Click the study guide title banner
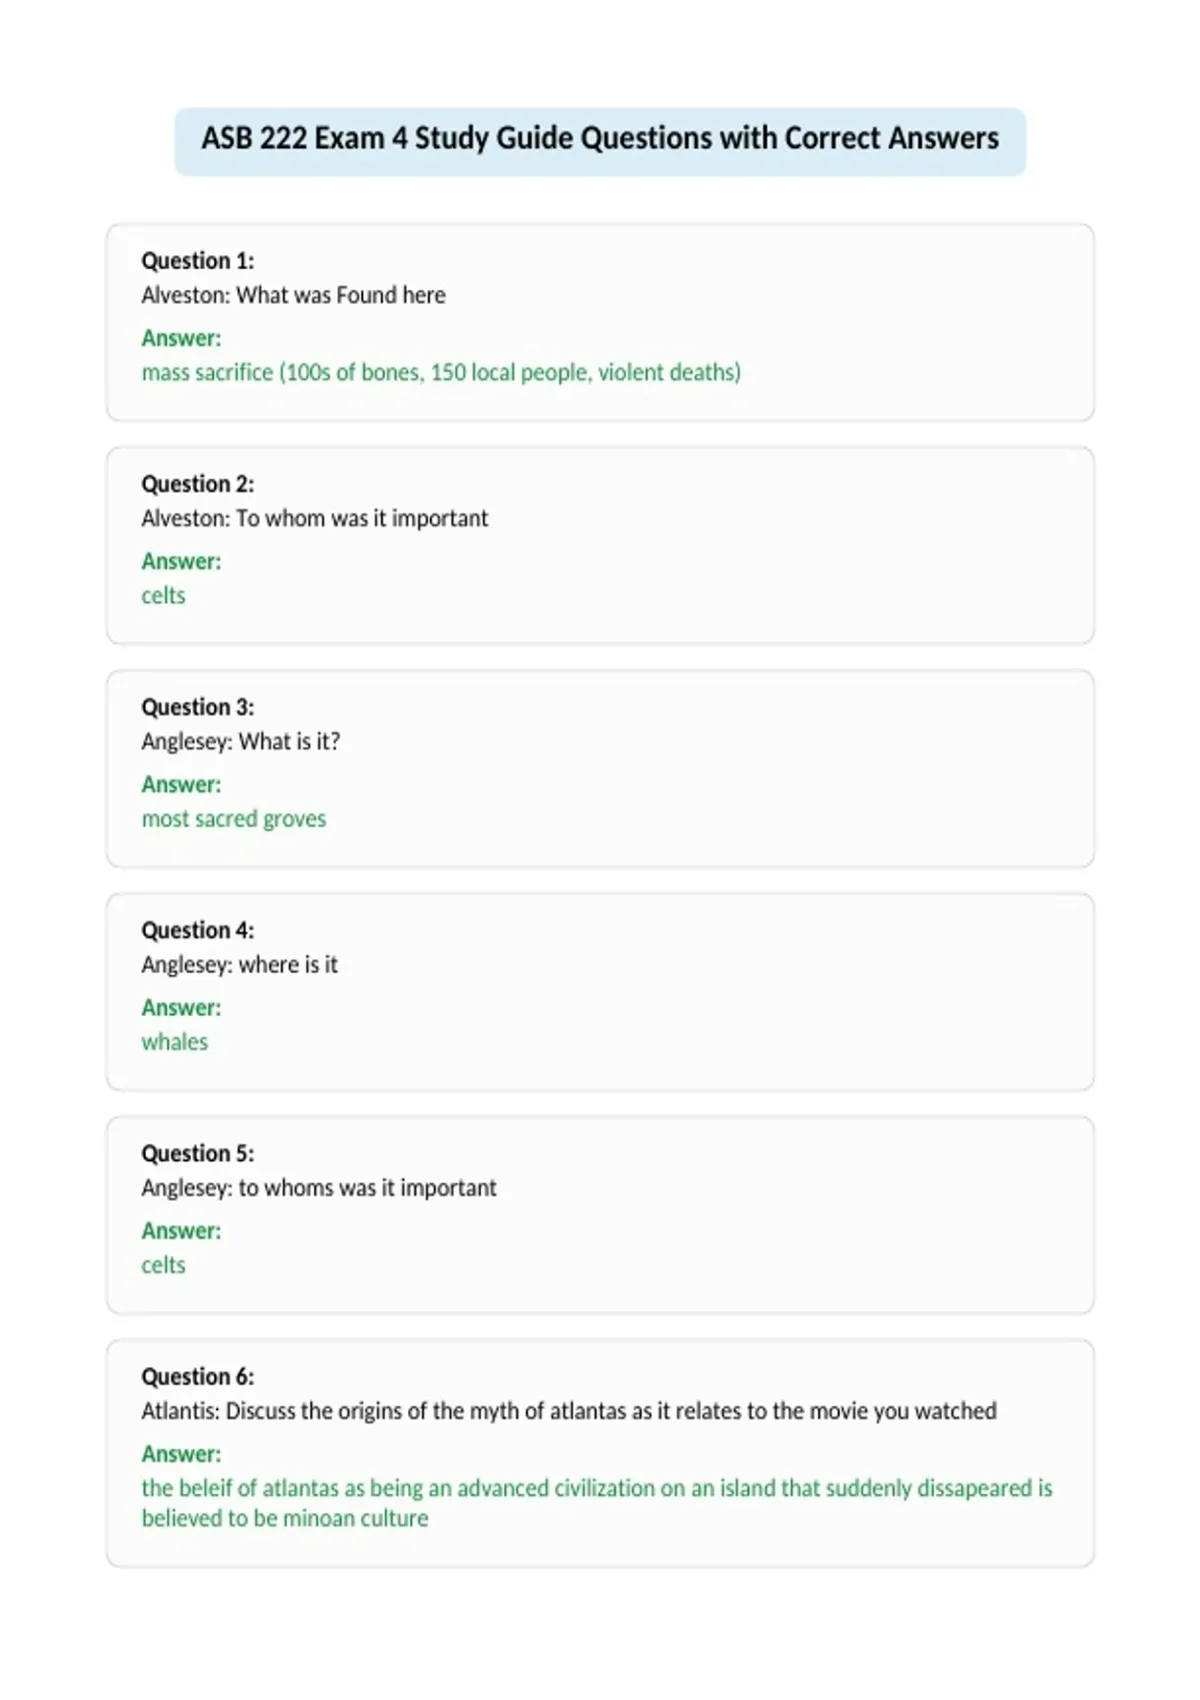Screen dimensions: 1200x1700 click(x=600, y=141)
